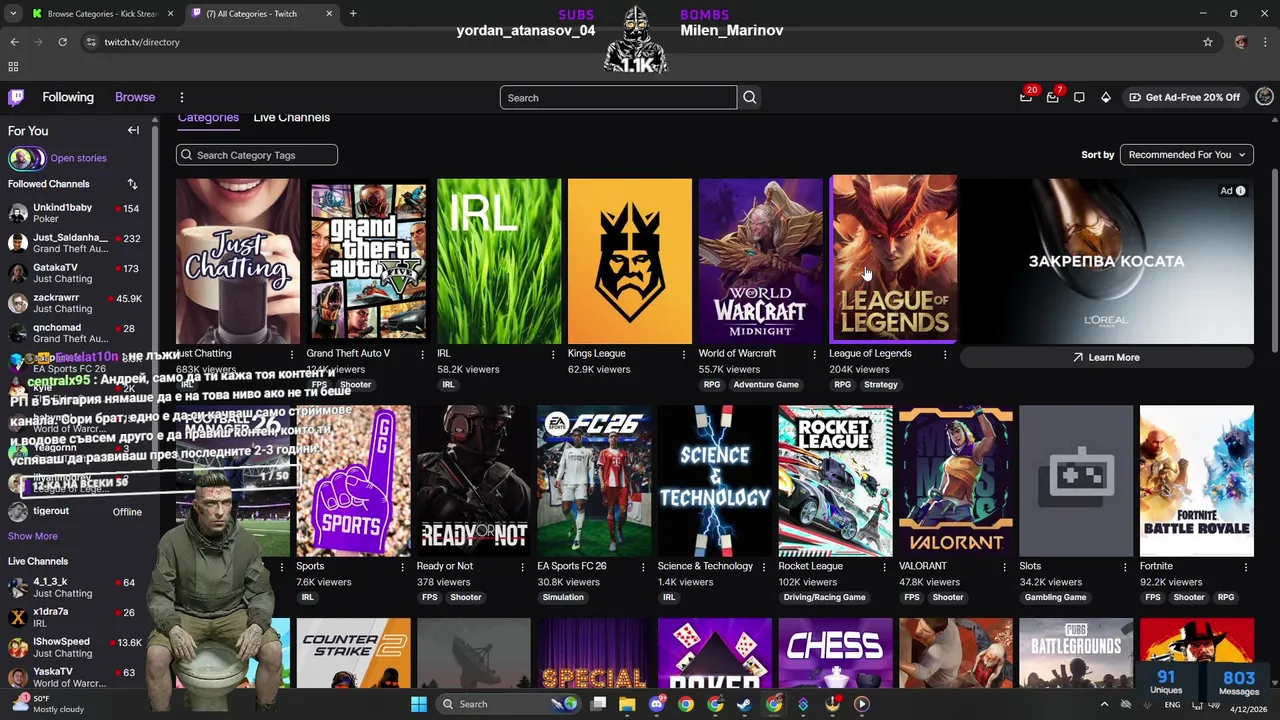Open GatakaTV followed channel
1280x720 pixels.
(x=75, y=273)
